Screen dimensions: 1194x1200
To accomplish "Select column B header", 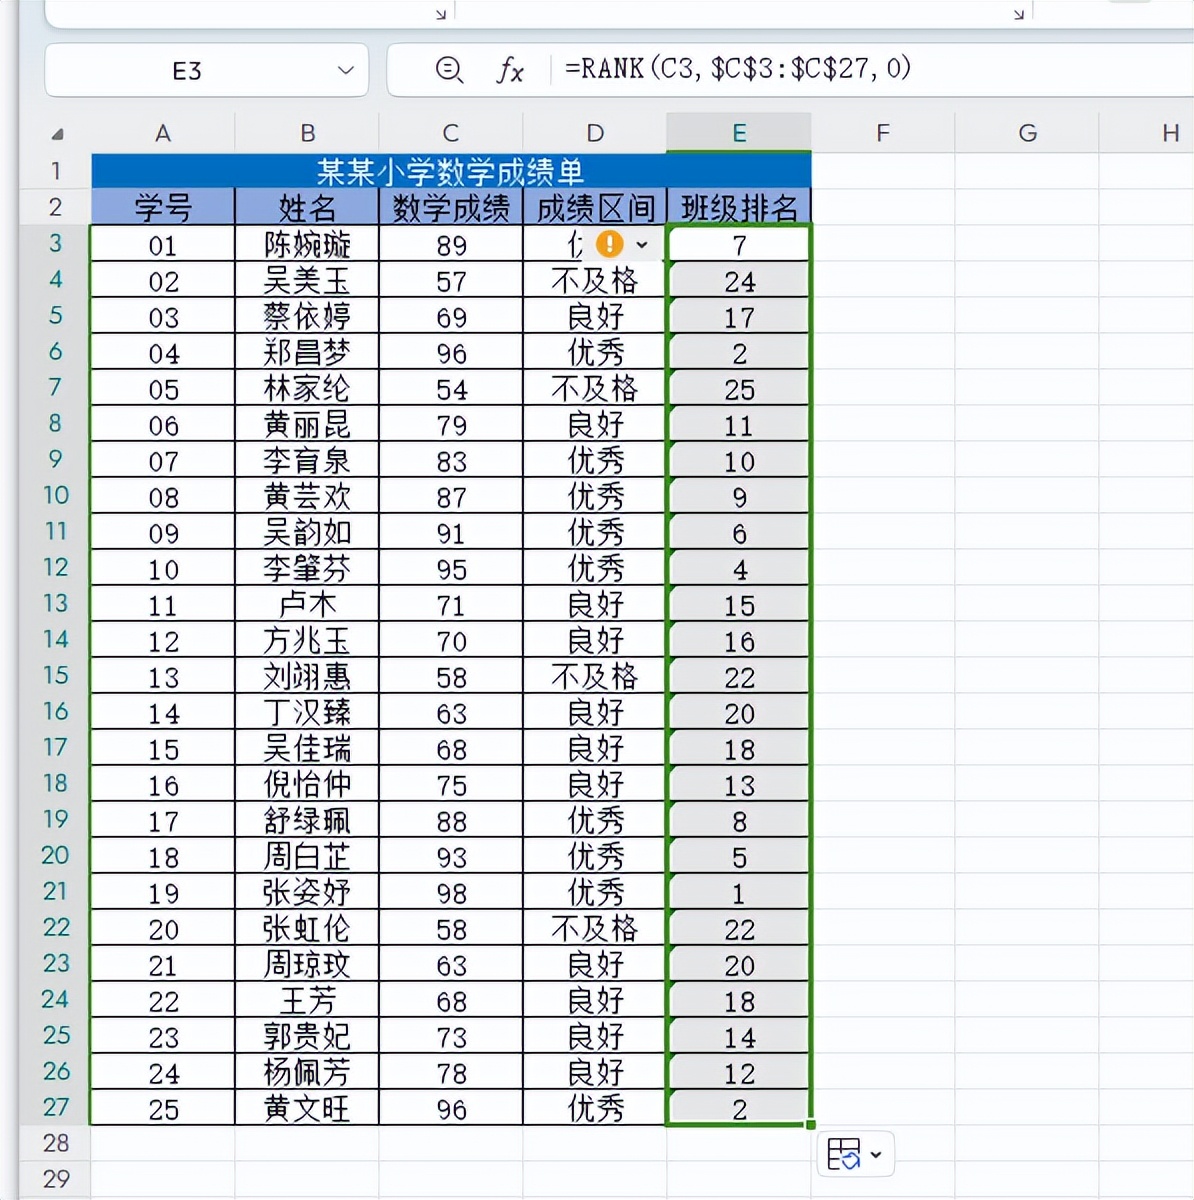I will point(307,133).
